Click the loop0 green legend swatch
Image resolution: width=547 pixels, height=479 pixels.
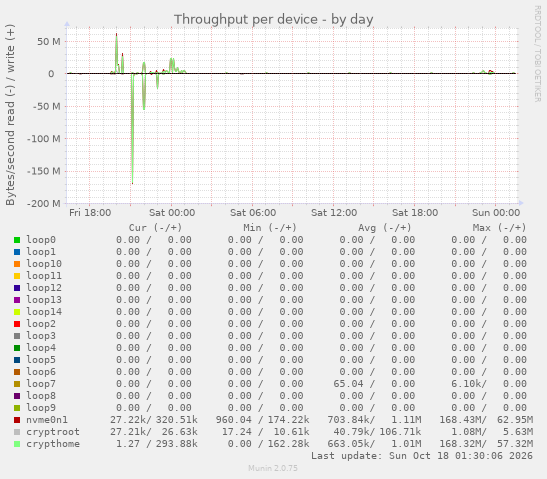17,240
